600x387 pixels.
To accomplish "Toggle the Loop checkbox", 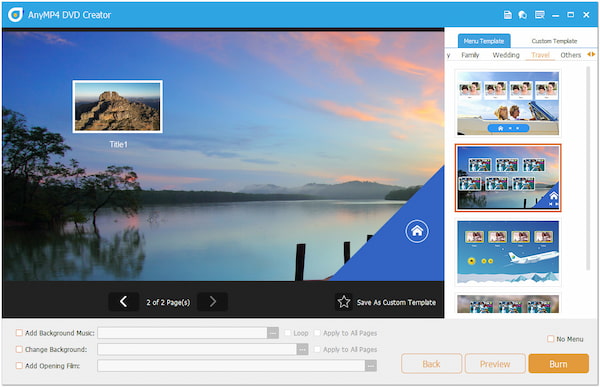I will point(287,333).
